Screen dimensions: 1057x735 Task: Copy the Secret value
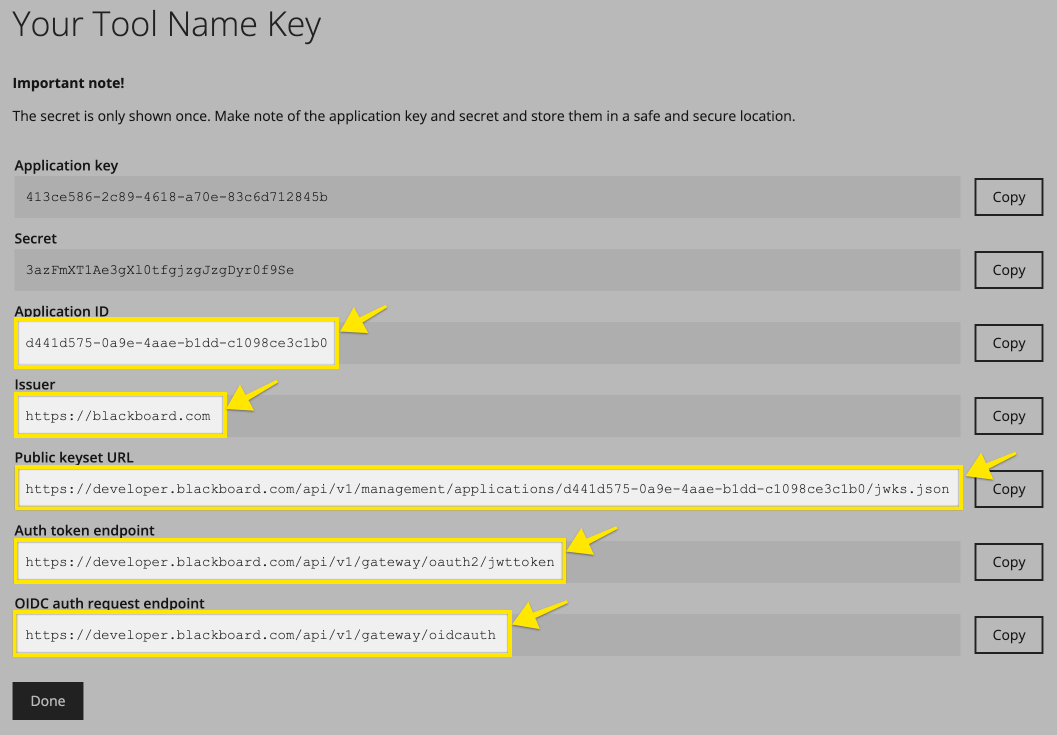(x=1008, y=270)
